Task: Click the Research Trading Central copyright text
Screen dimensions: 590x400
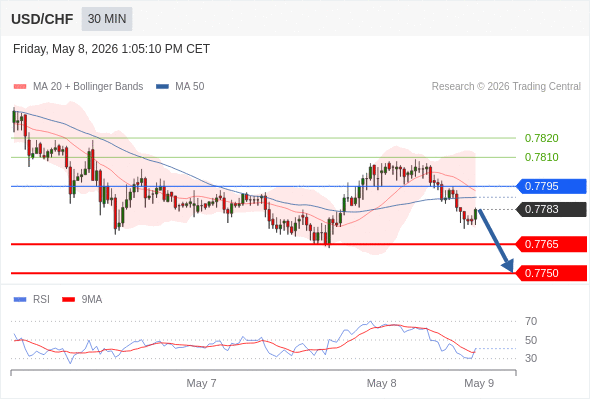Action: [506, 87]
